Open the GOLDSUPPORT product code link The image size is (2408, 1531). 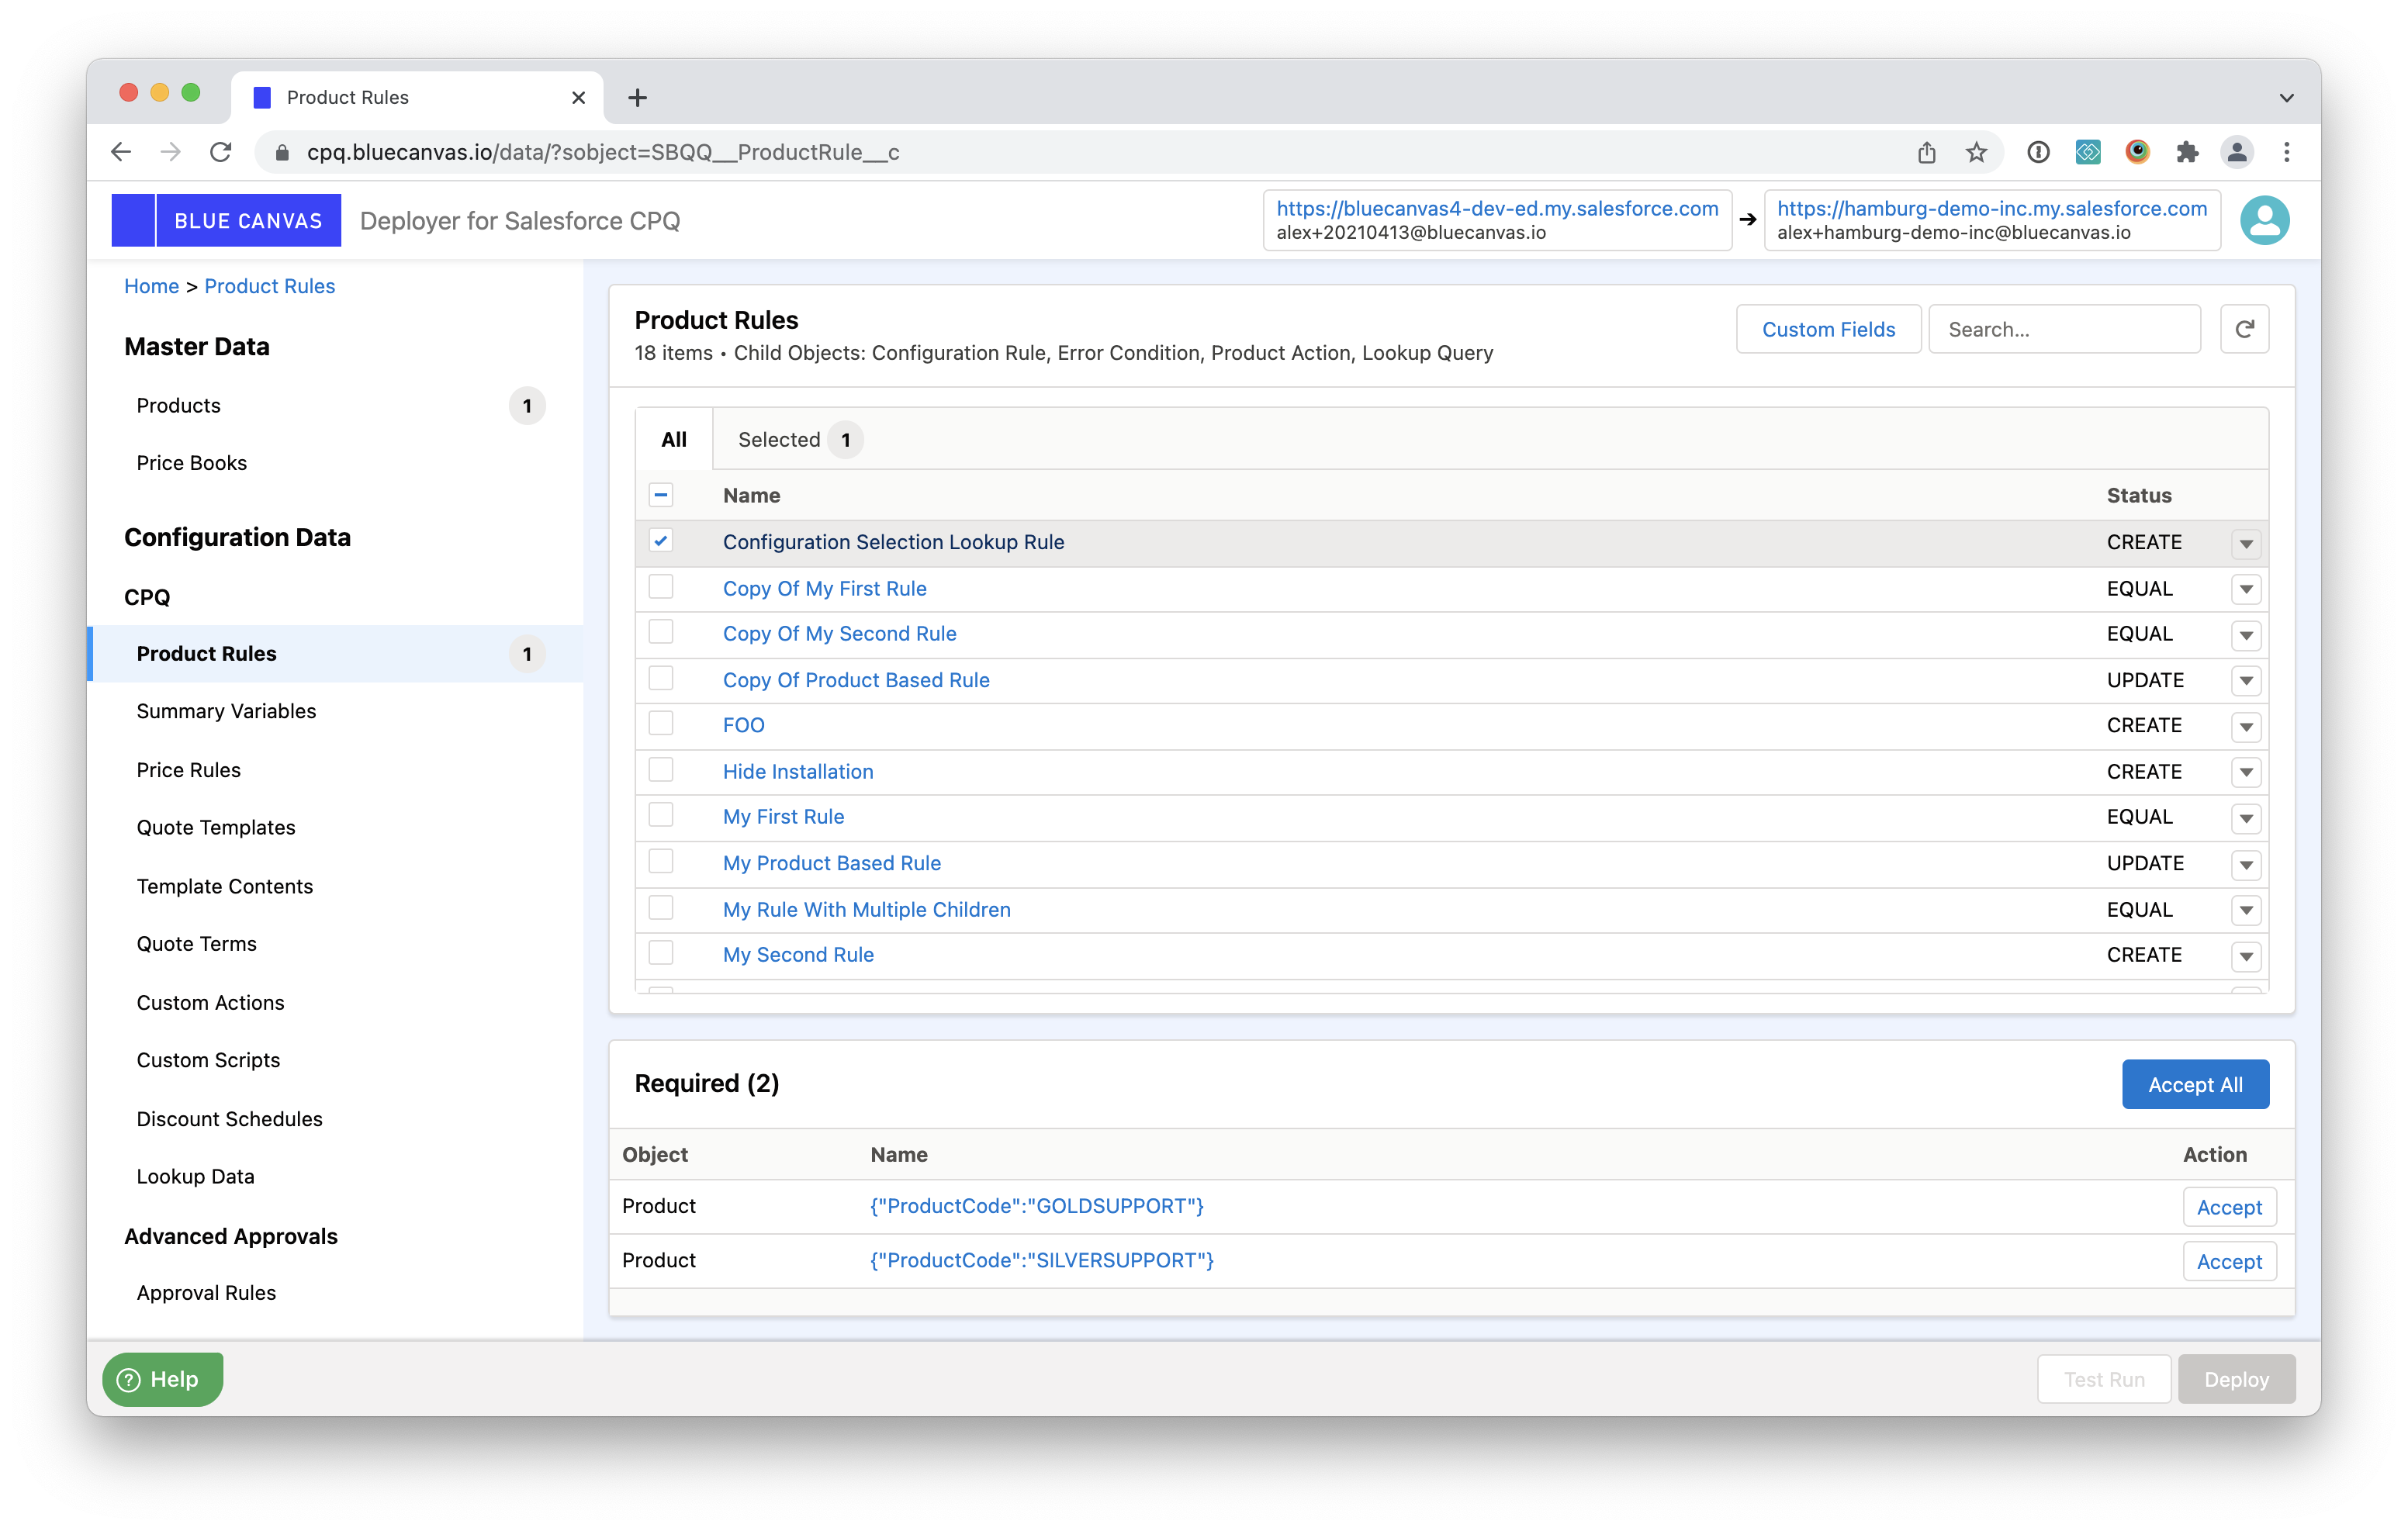[1036, 1206]
